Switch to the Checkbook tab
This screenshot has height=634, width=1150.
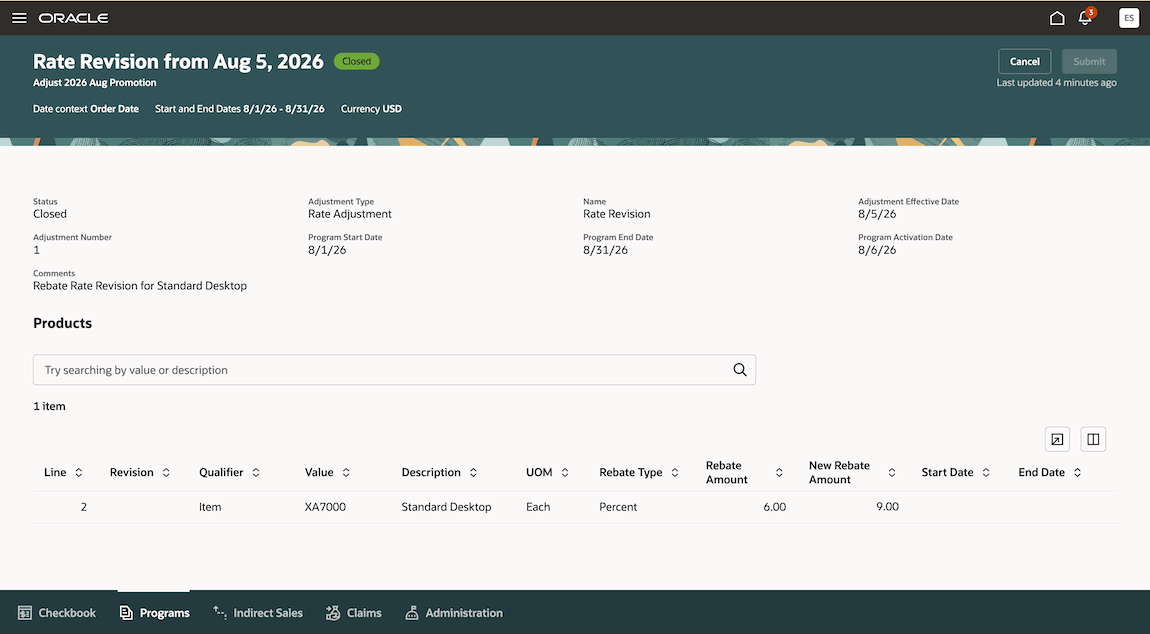click(57, 613)
